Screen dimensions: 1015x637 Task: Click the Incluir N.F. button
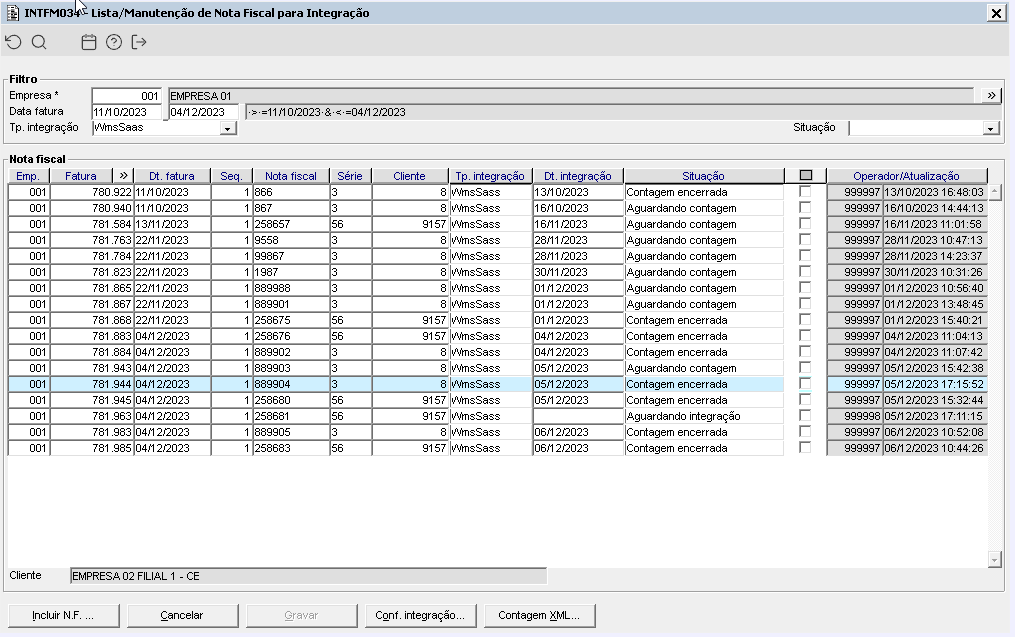(x=63, y=616)
